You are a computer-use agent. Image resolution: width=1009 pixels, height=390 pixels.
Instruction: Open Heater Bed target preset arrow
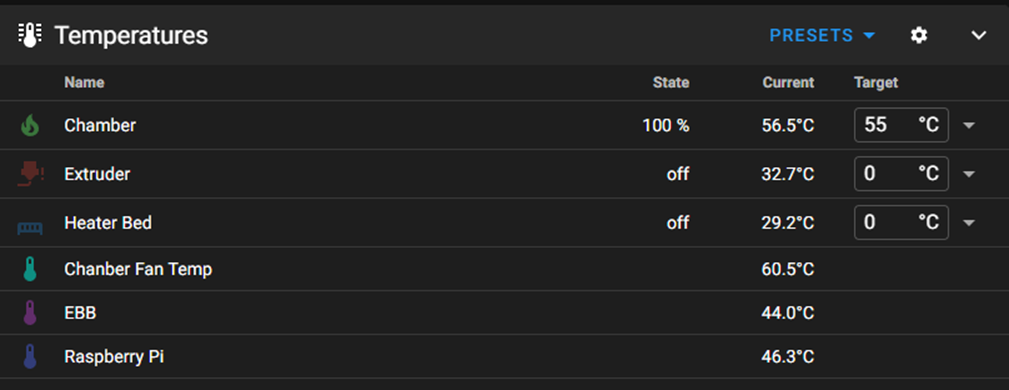point(969,223)
